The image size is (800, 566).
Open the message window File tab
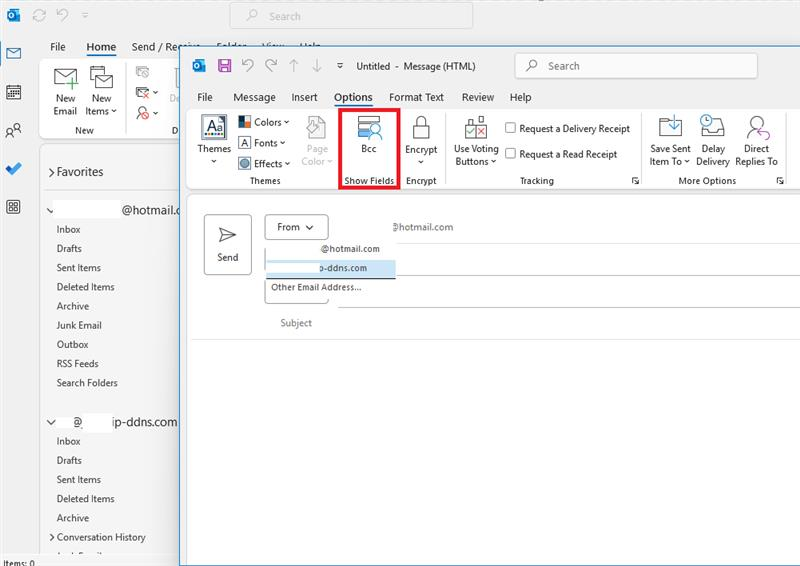205,97
